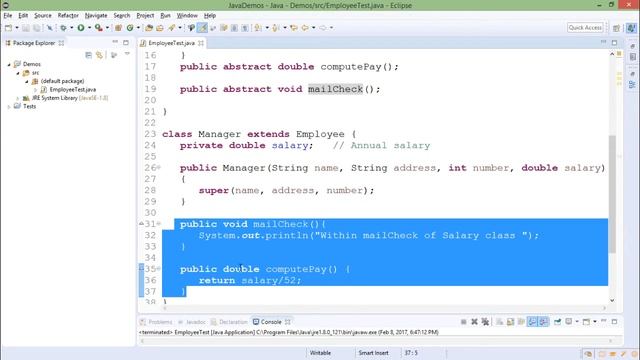640x360 pixels.
Task: Click the Writable status bar entry
Action: (320, 353)
